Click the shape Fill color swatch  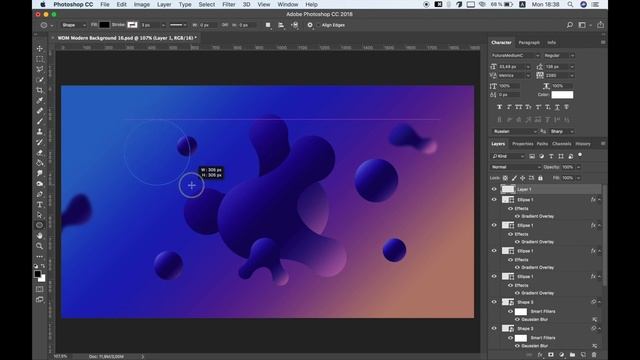[104, 25]
